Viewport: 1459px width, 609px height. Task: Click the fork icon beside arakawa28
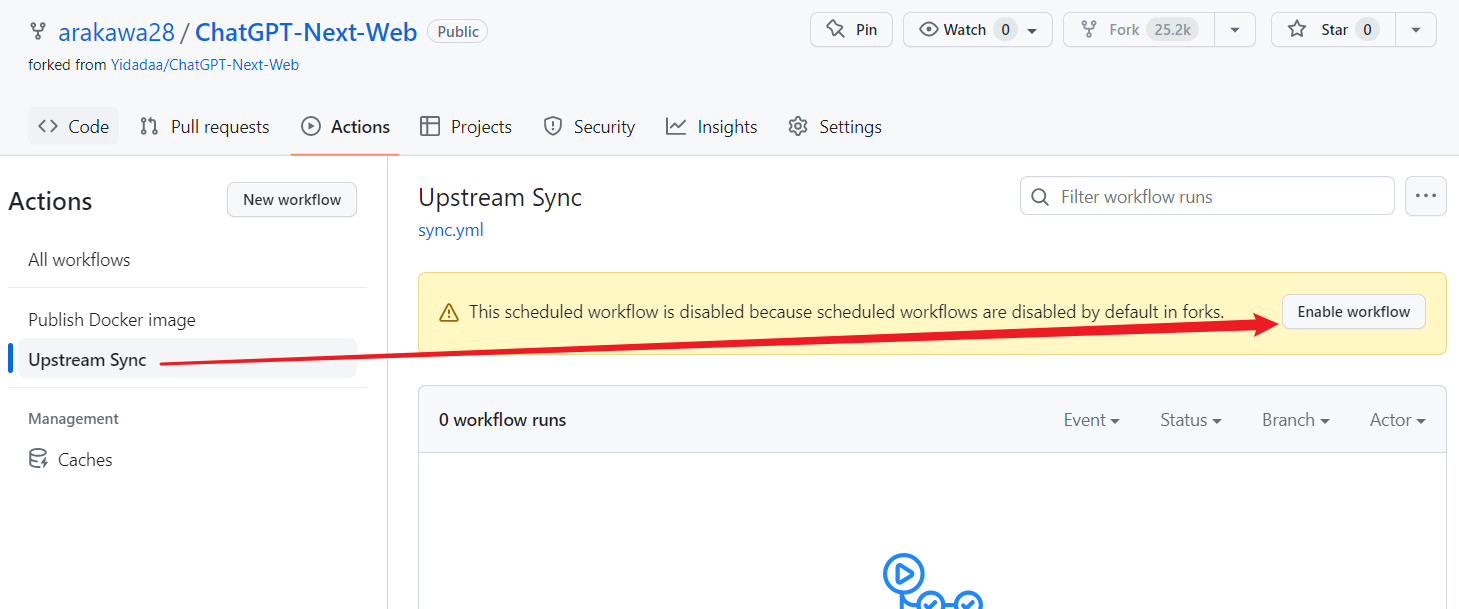pyautogui.click(x=38, y=31)
